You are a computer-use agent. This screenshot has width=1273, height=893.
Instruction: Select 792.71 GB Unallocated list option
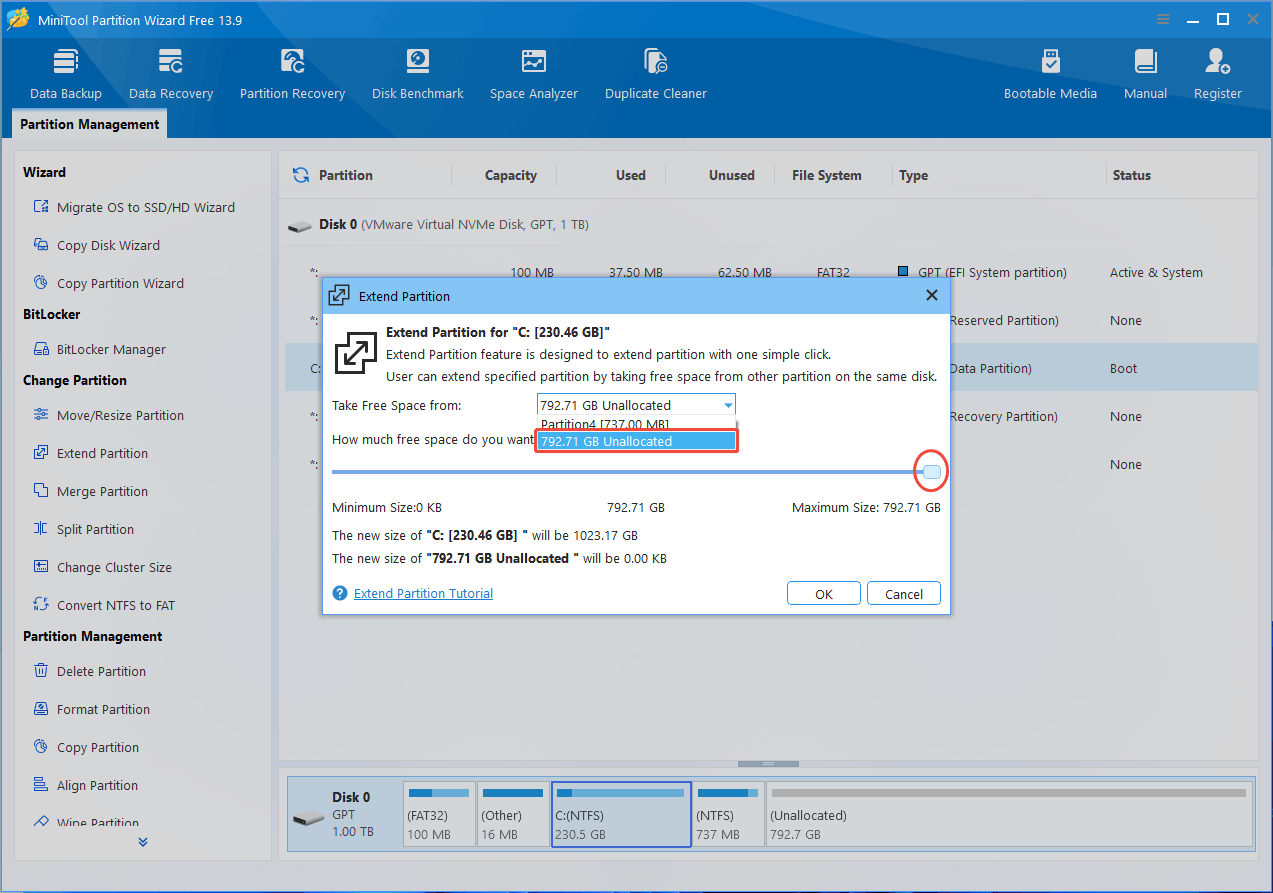click(x=636, y=441)
